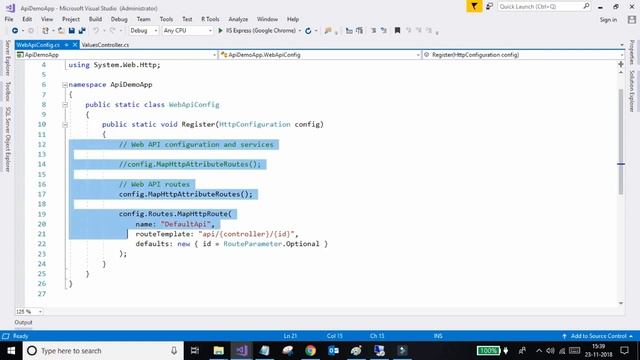This screenshot has width=640, height=360.
Task: Open the ApiDemoApp.WebApiConfig type dropdown
Action: pyautogui.click(x=320, y=55)
